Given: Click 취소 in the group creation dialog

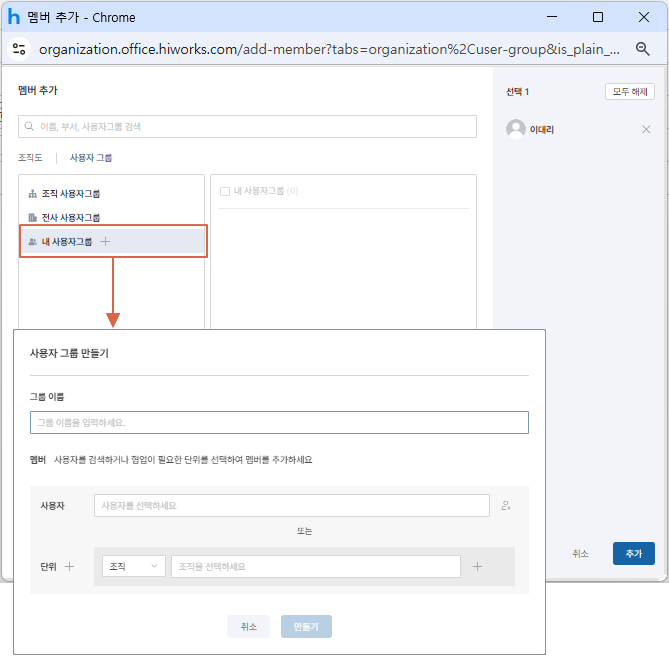Looking at the screenshot, I should coord(248,626).
